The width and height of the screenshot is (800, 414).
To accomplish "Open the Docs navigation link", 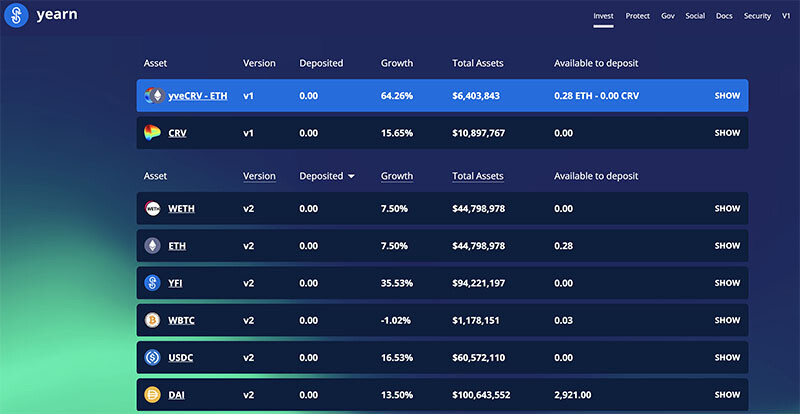I will point(724,16).
